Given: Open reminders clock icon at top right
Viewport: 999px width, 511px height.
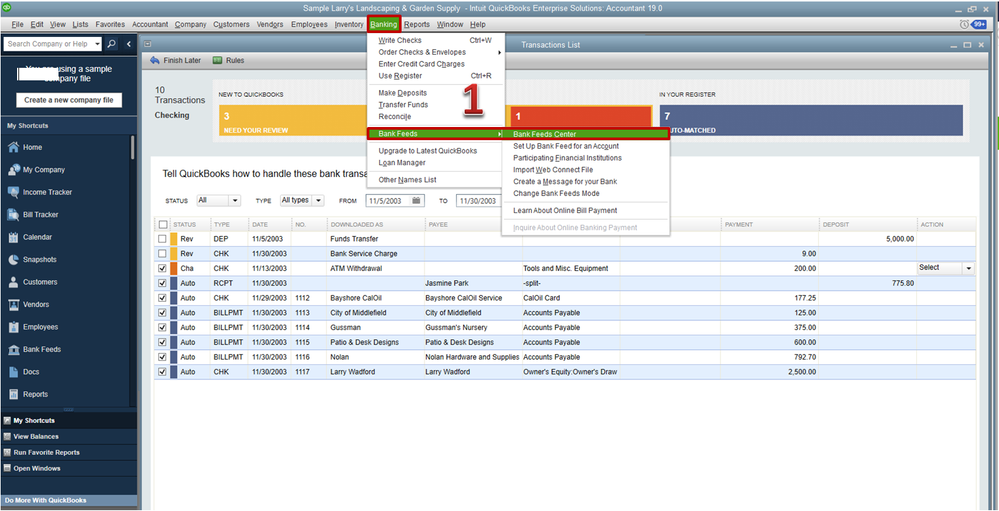Looking at the screenshot, I should (x=964, y=24).
